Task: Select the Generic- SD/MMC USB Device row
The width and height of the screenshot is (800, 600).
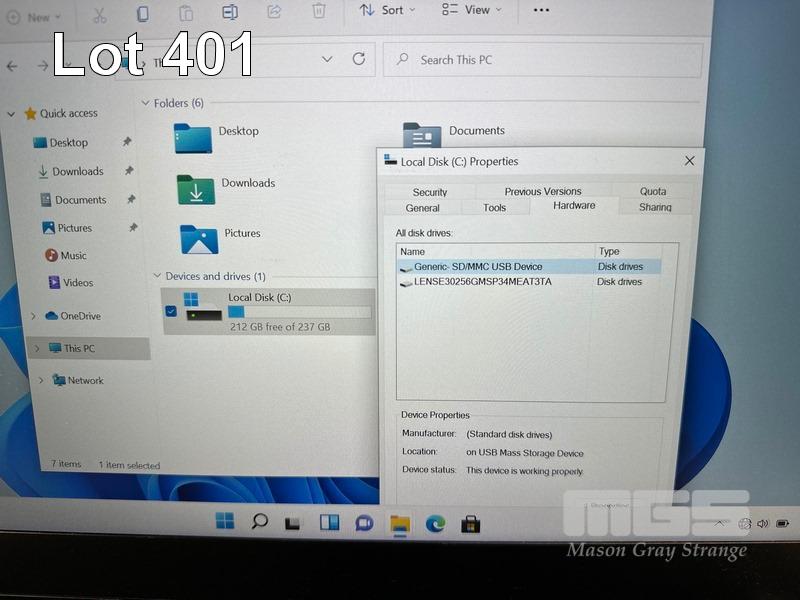Action: (478, 267)
